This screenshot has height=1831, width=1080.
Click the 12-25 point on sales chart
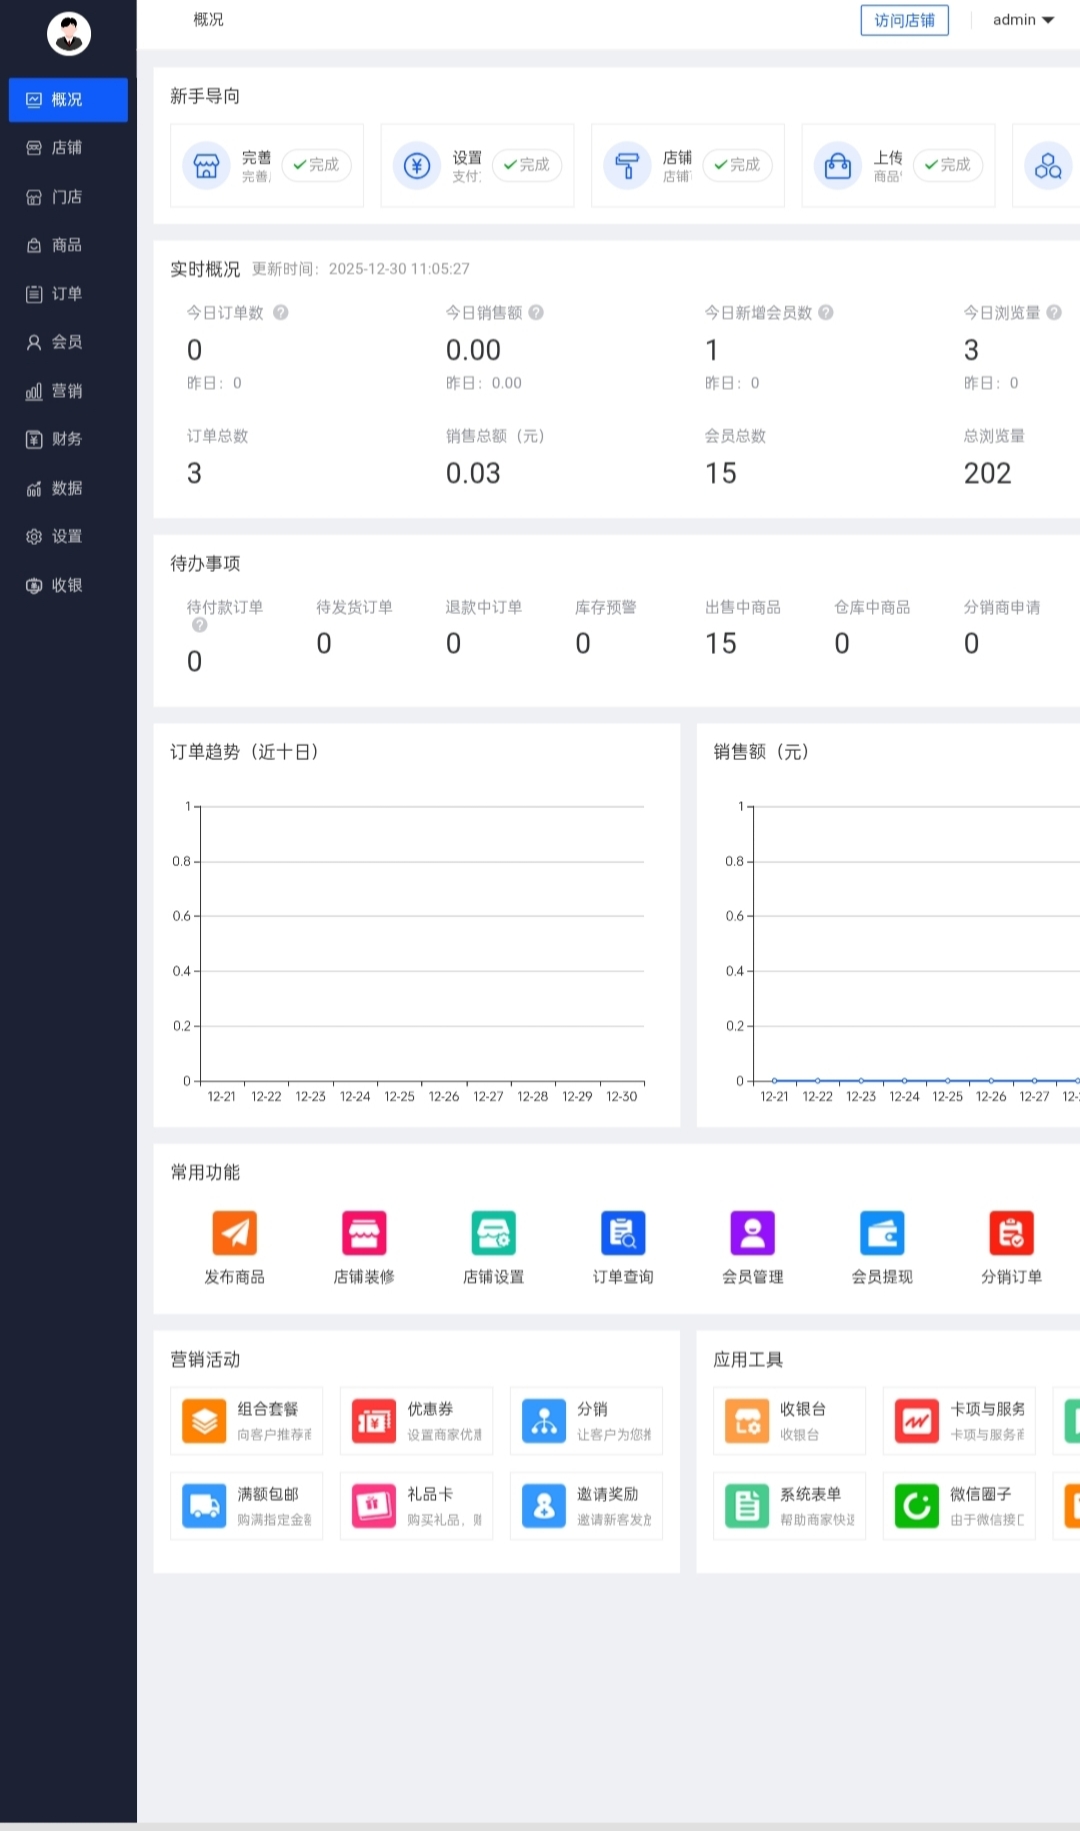point(948,1081)
